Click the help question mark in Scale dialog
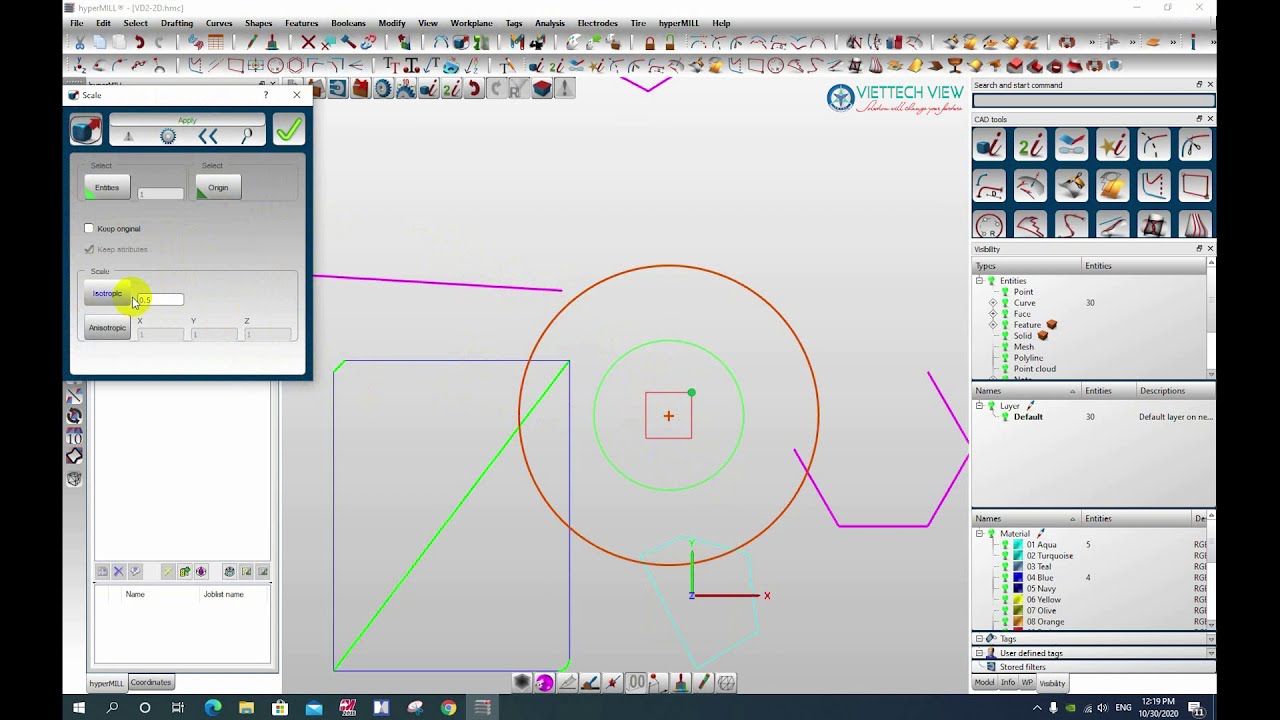Screen dimensions: 1280x720 [266, 95]
